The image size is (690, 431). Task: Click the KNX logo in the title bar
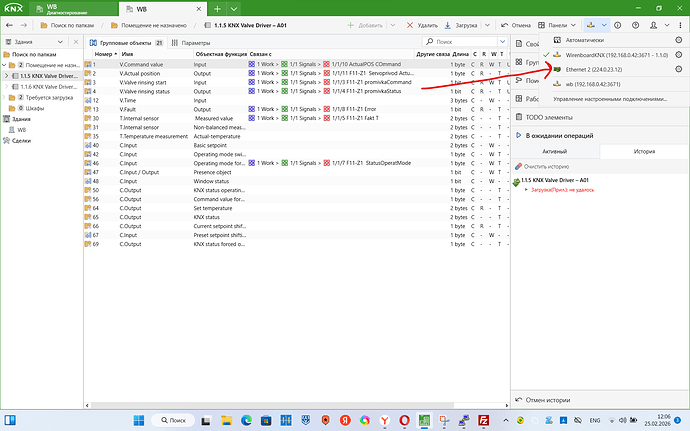(13, 8)
